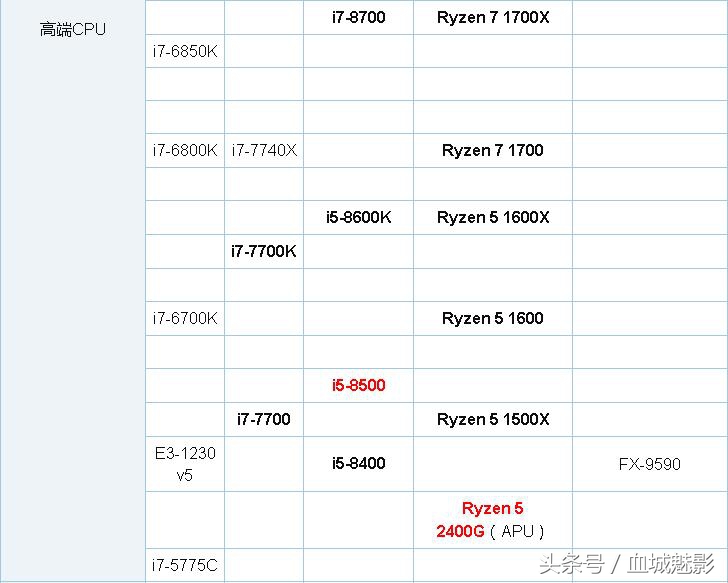
Task: Select the Ryzen 5 1600 cell
Action: tap(493, 318)
